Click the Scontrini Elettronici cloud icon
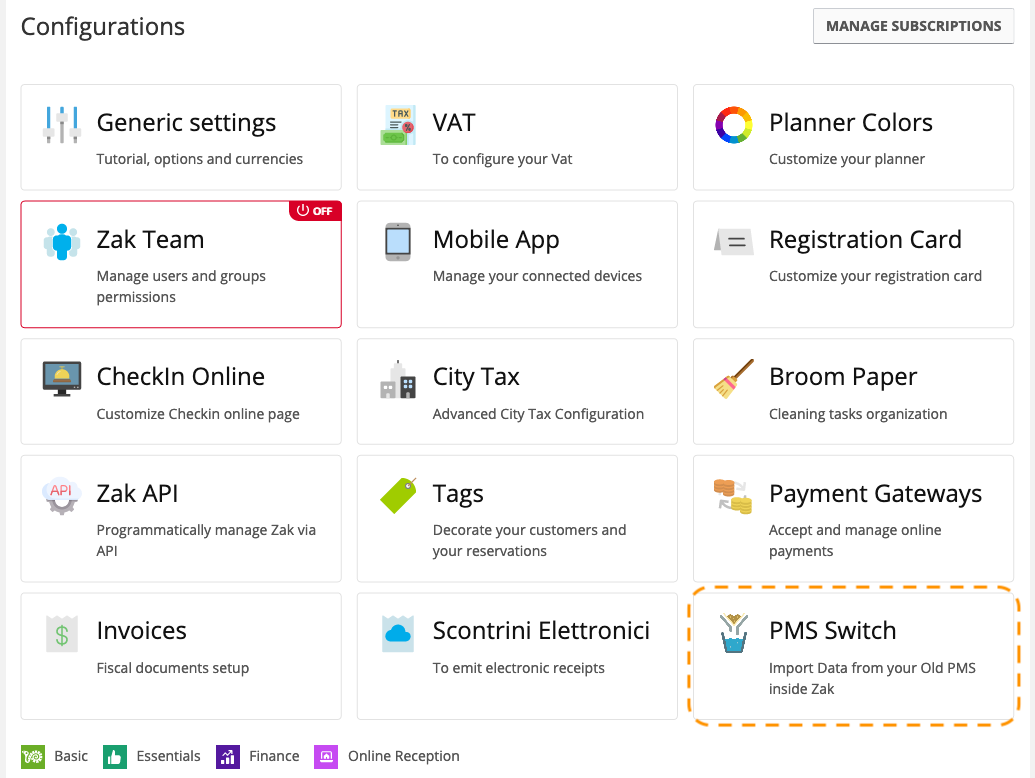This screenshot has width=1035, height=778. tap(398, 633)
